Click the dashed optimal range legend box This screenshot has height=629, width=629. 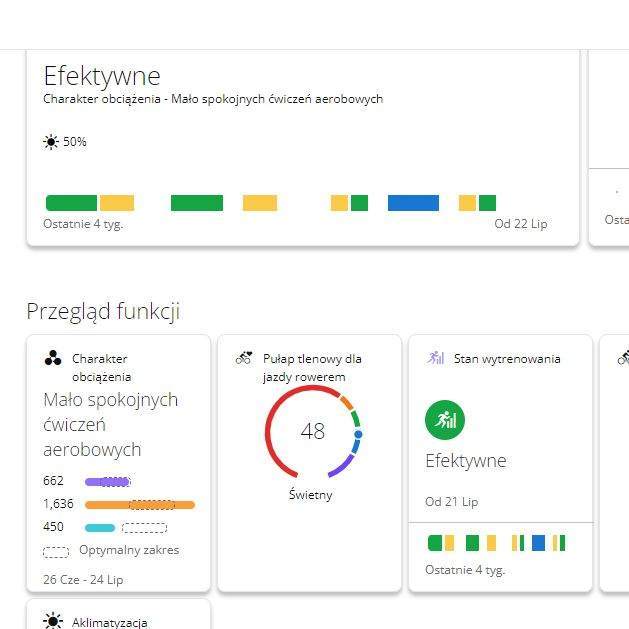(56, 552)
